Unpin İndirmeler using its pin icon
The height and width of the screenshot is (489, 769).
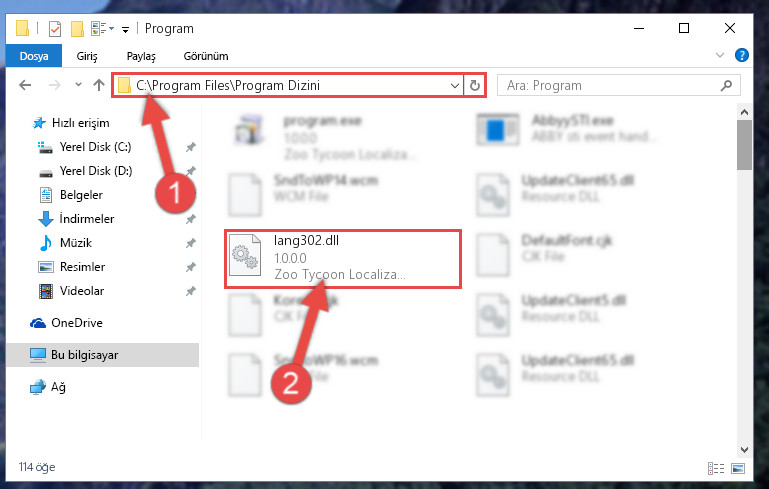190,219
